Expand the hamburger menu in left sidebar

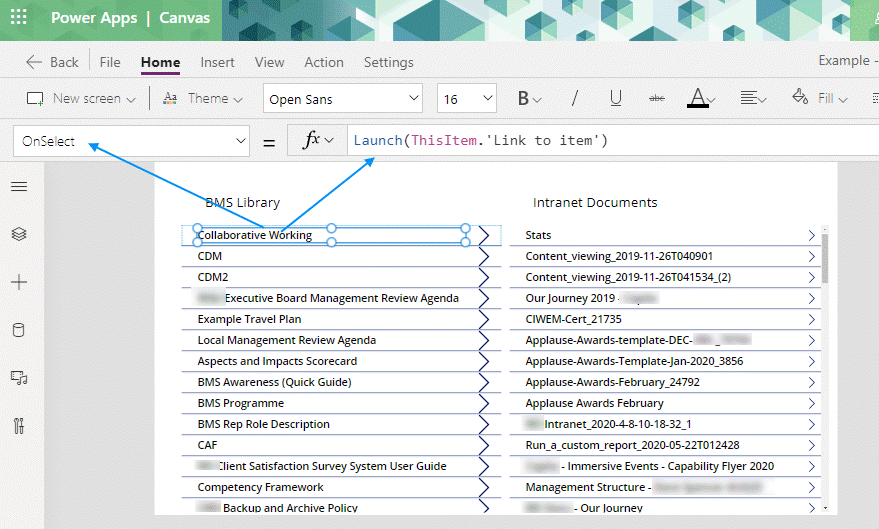point(19,187)
